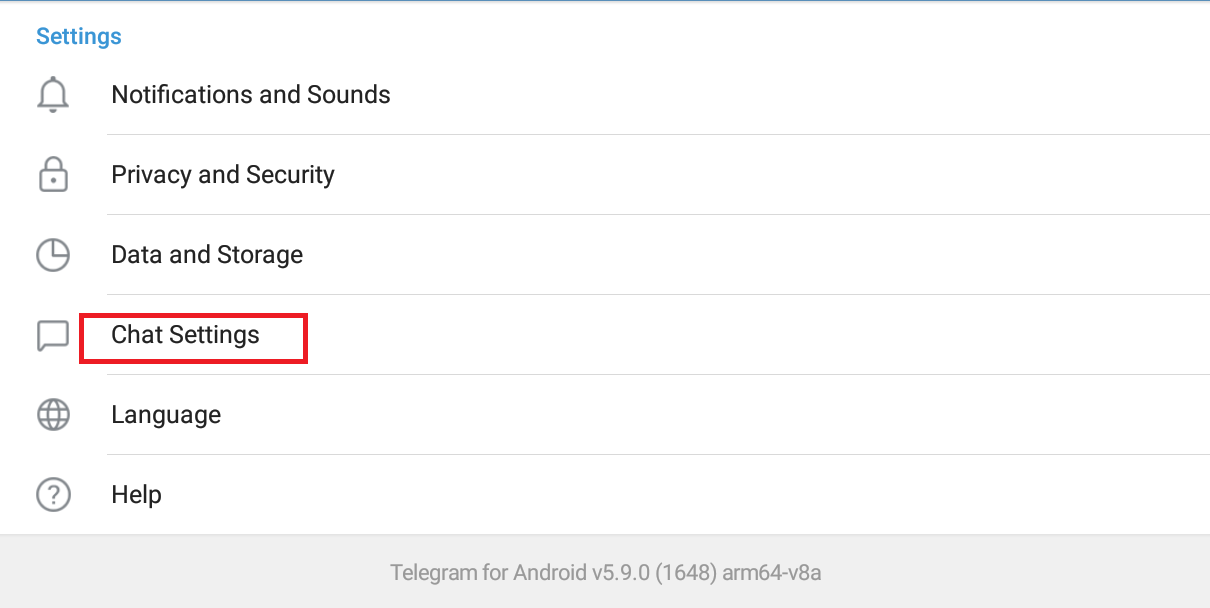This screenshot has width=1210, height=608.
Task: Click the pie chart Data icon
Action: point(53,255)
